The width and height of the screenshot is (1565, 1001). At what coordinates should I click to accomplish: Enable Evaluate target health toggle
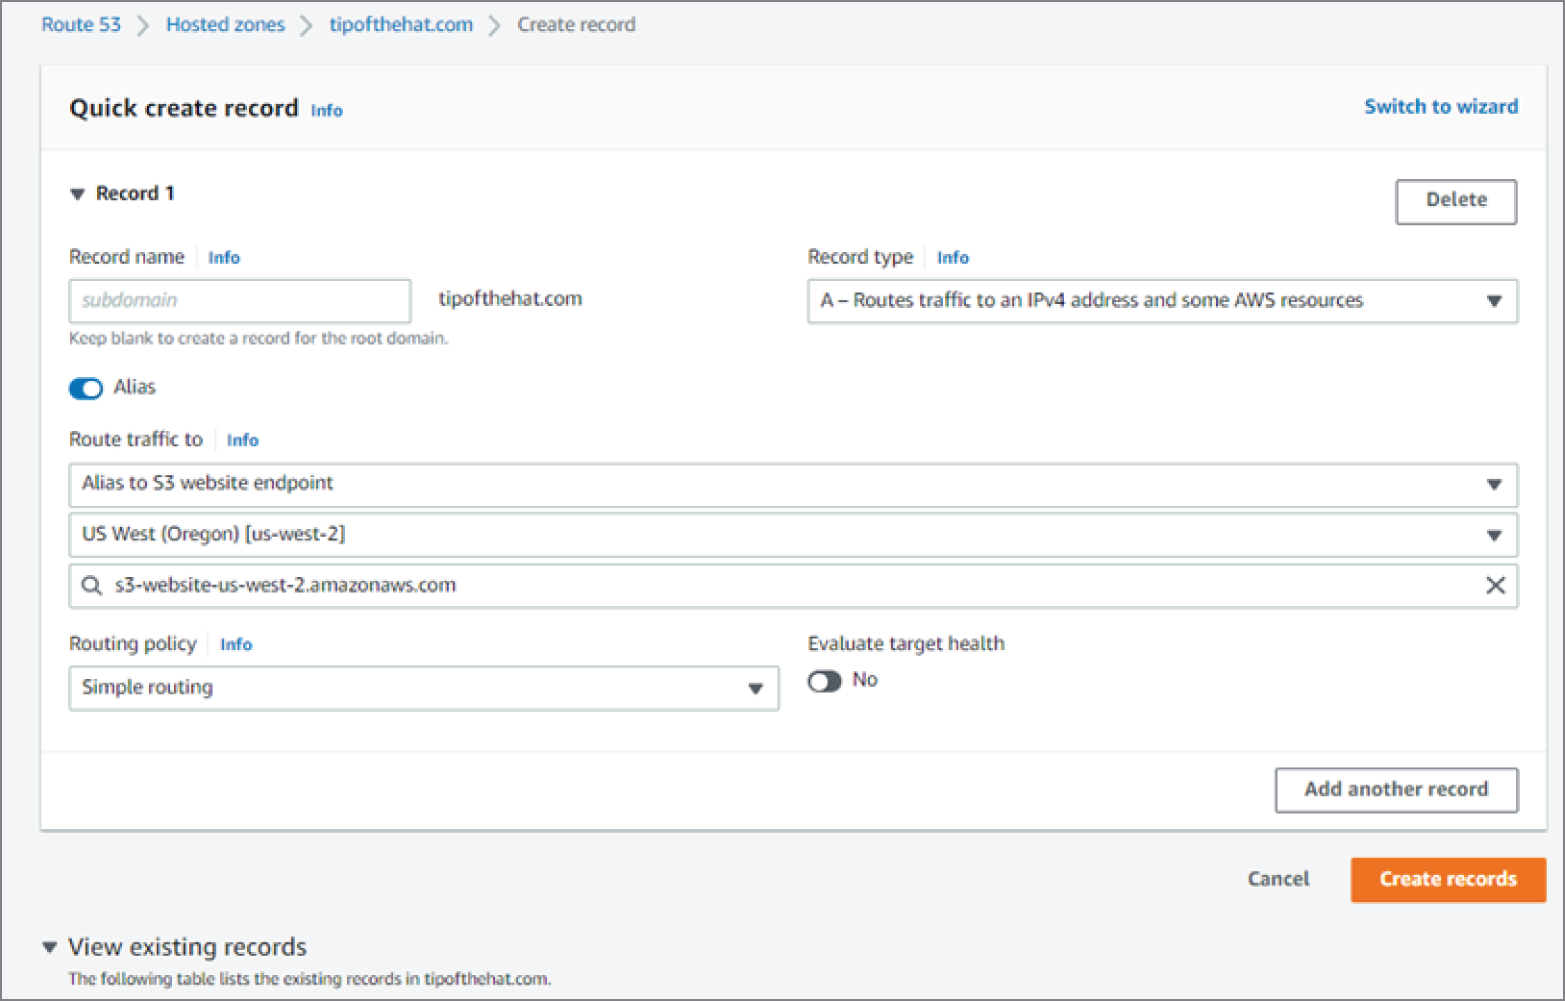pos(825,681)
